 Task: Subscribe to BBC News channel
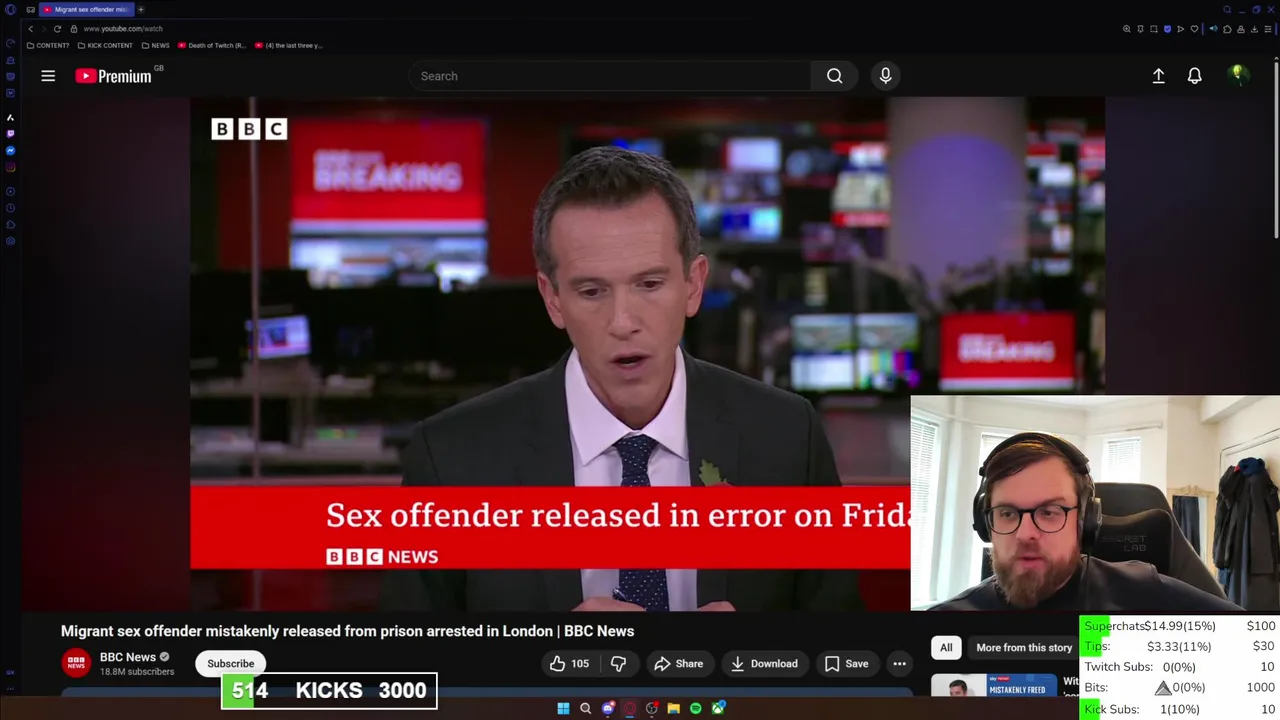[231, 663]
